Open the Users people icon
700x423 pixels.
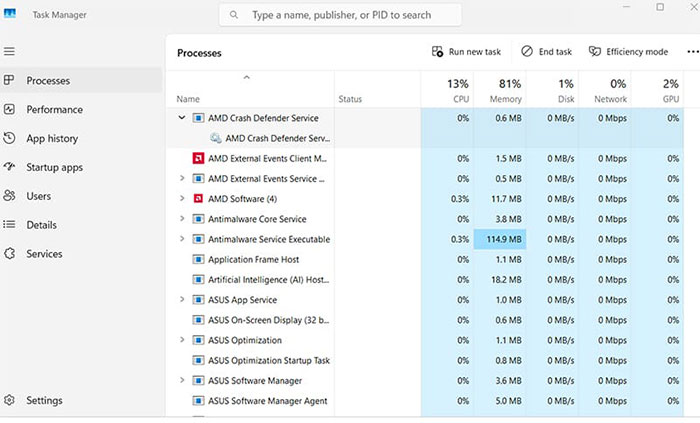[x=9, y=196]
